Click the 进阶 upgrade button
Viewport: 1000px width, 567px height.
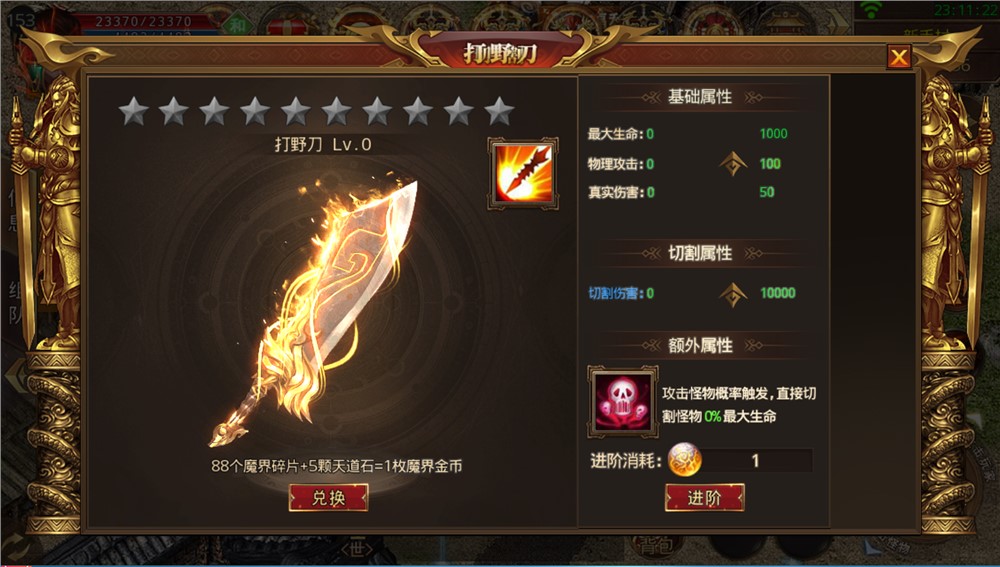[704, 497]
